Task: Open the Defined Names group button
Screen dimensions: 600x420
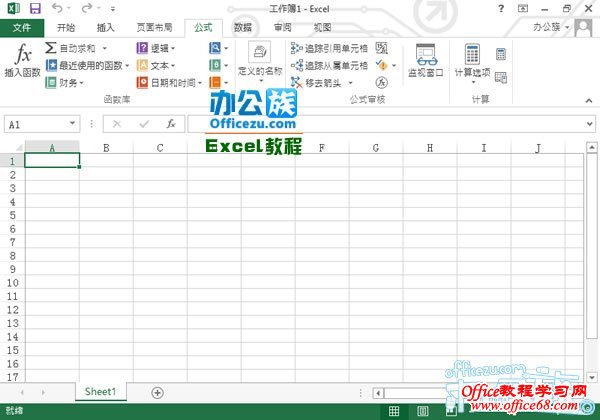Action: coord(260,61)
